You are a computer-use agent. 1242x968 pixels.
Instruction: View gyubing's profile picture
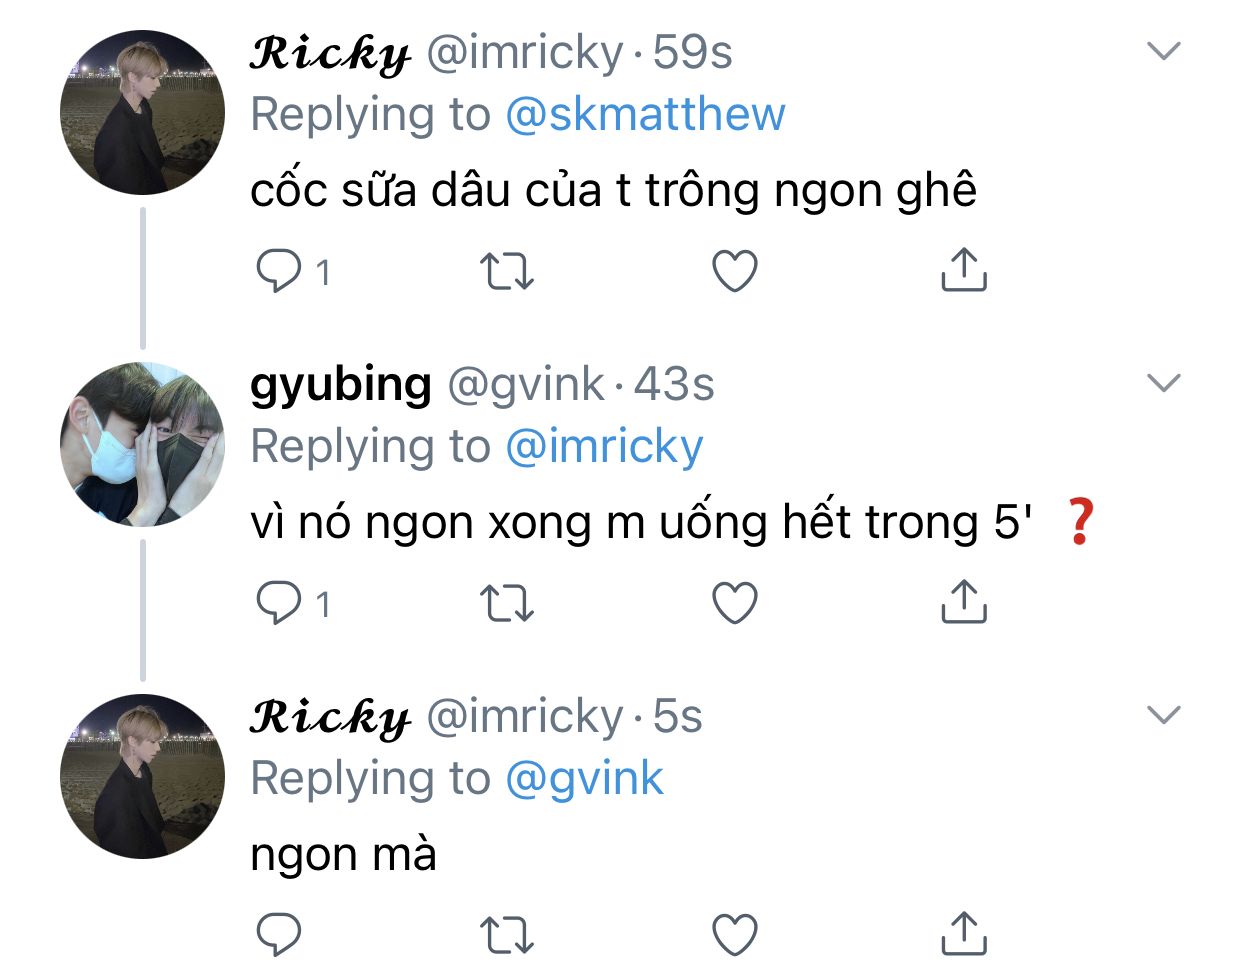tap(143, 444)
